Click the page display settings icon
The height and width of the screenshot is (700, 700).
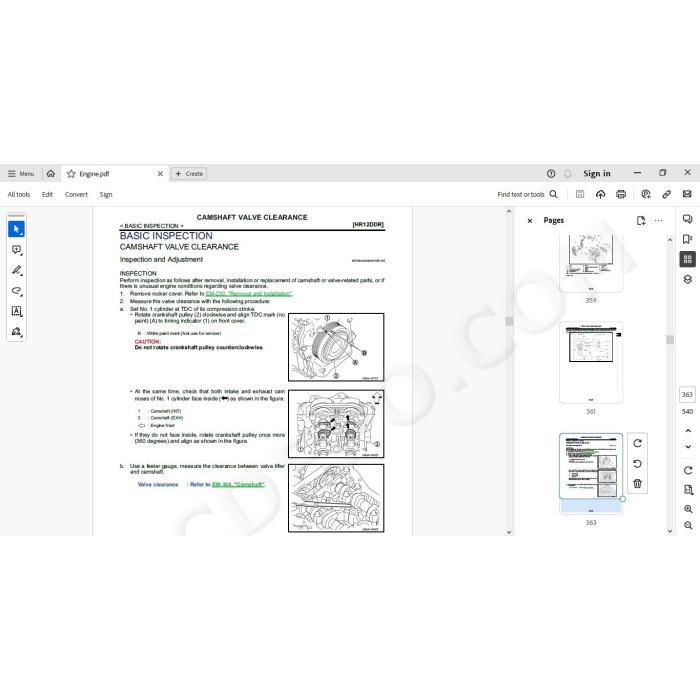(688, 490)
